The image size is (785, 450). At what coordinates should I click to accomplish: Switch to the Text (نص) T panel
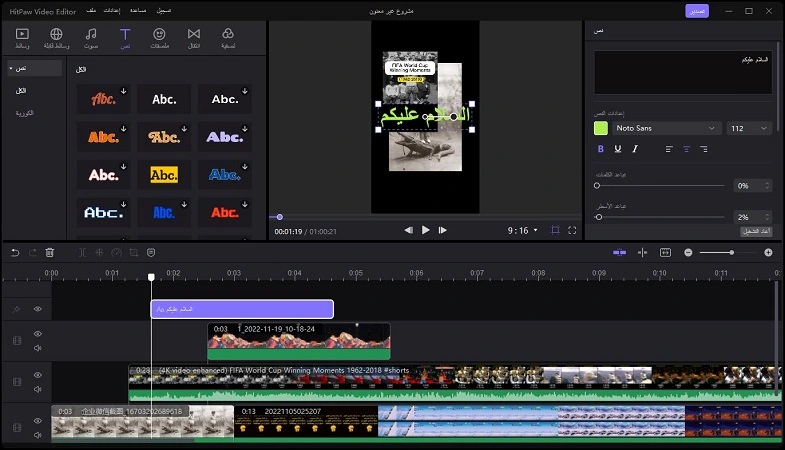point(125,38)
